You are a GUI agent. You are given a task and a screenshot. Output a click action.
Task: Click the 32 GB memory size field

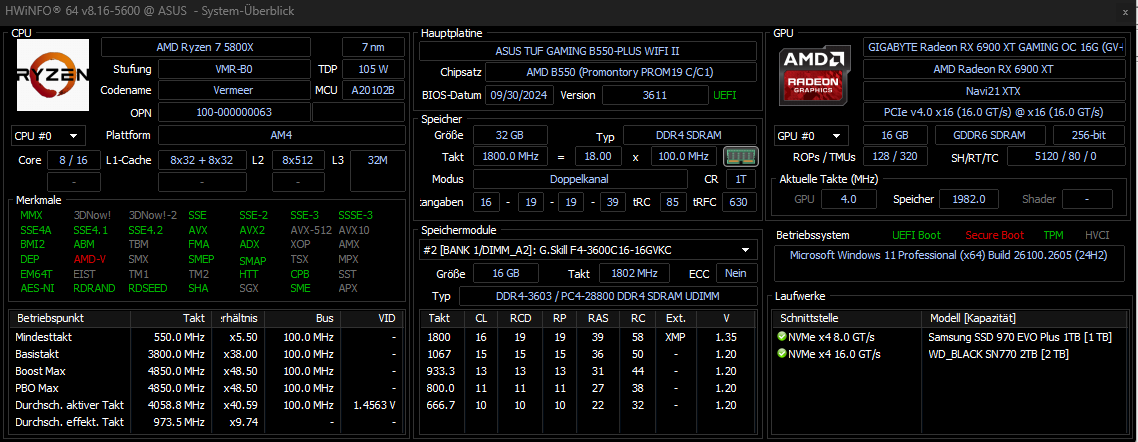pos(509,135)
